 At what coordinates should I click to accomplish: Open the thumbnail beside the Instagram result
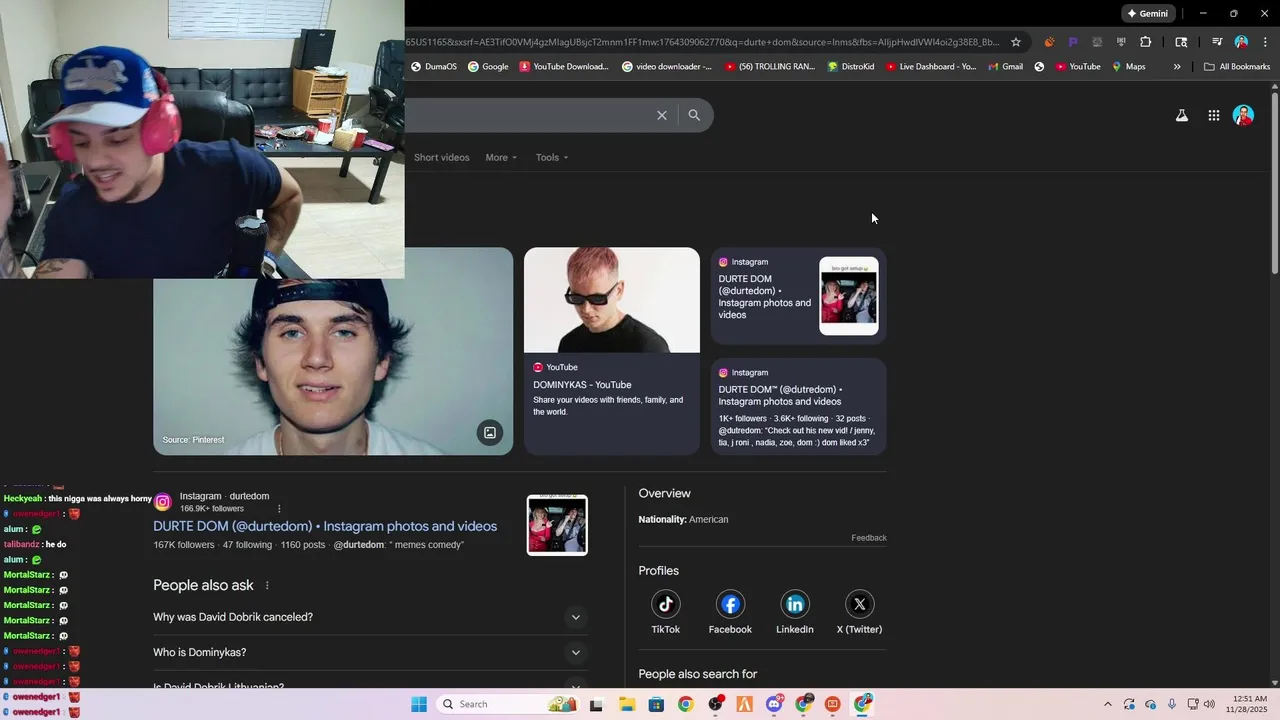(x=557, y=525)
